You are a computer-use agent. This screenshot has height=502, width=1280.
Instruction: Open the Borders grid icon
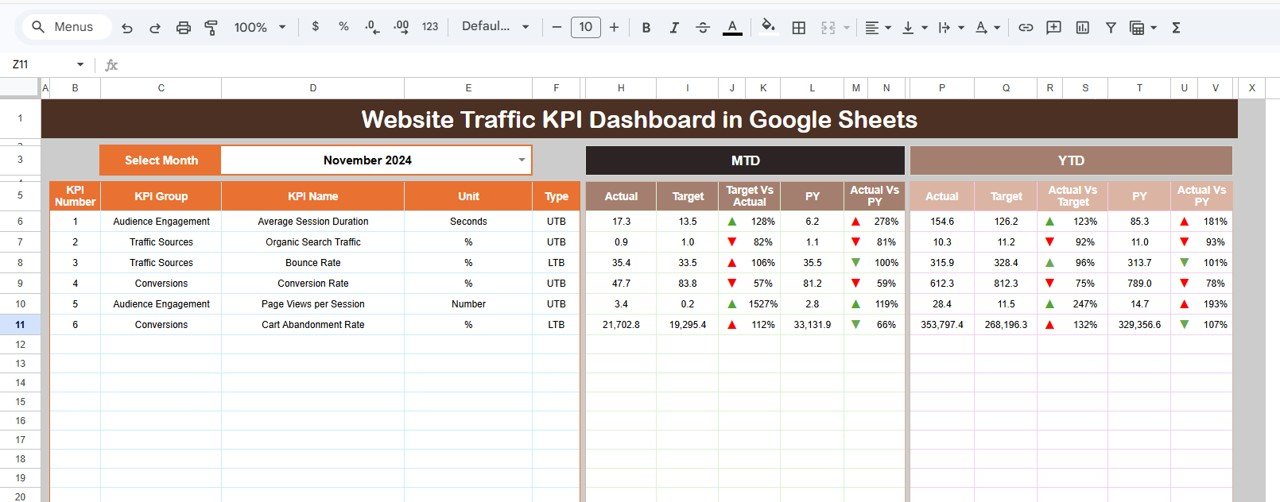coord(798,28)
